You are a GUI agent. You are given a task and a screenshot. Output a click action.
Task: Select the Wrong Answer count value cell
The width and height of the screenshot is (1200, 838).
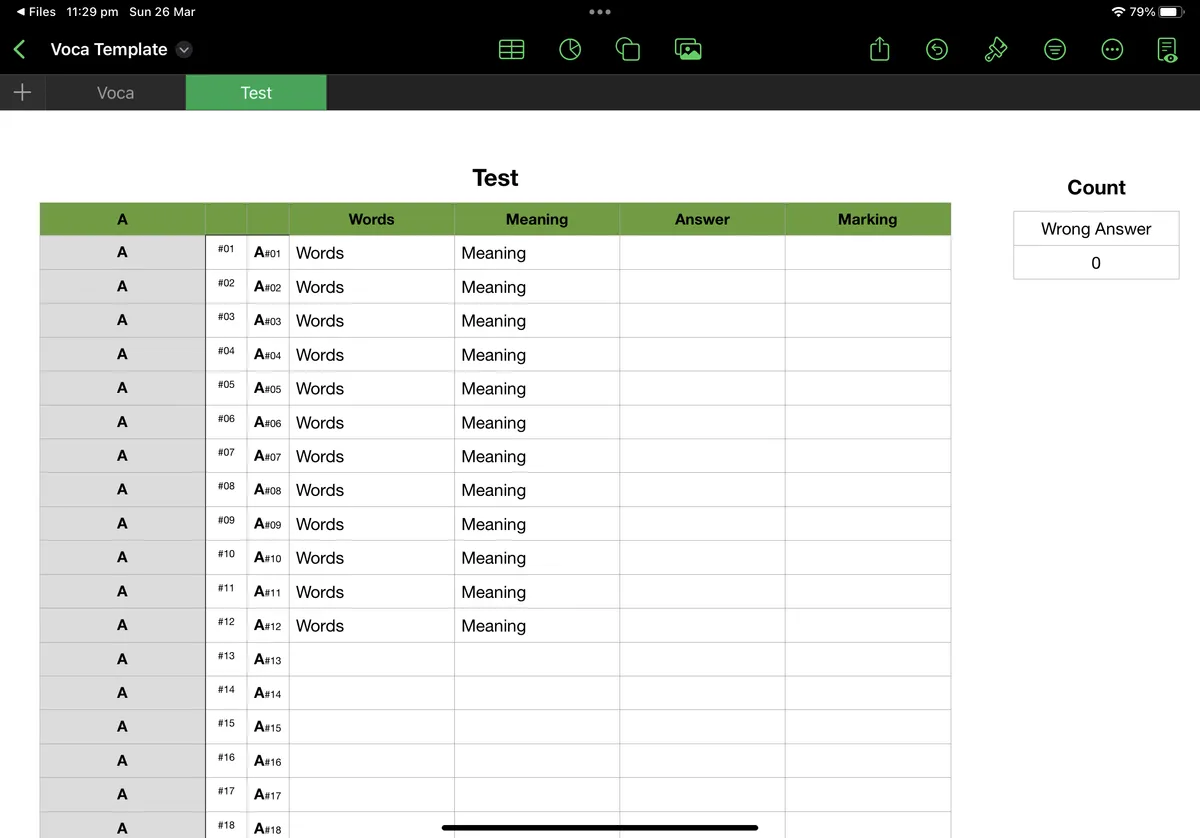[1096, 263]
